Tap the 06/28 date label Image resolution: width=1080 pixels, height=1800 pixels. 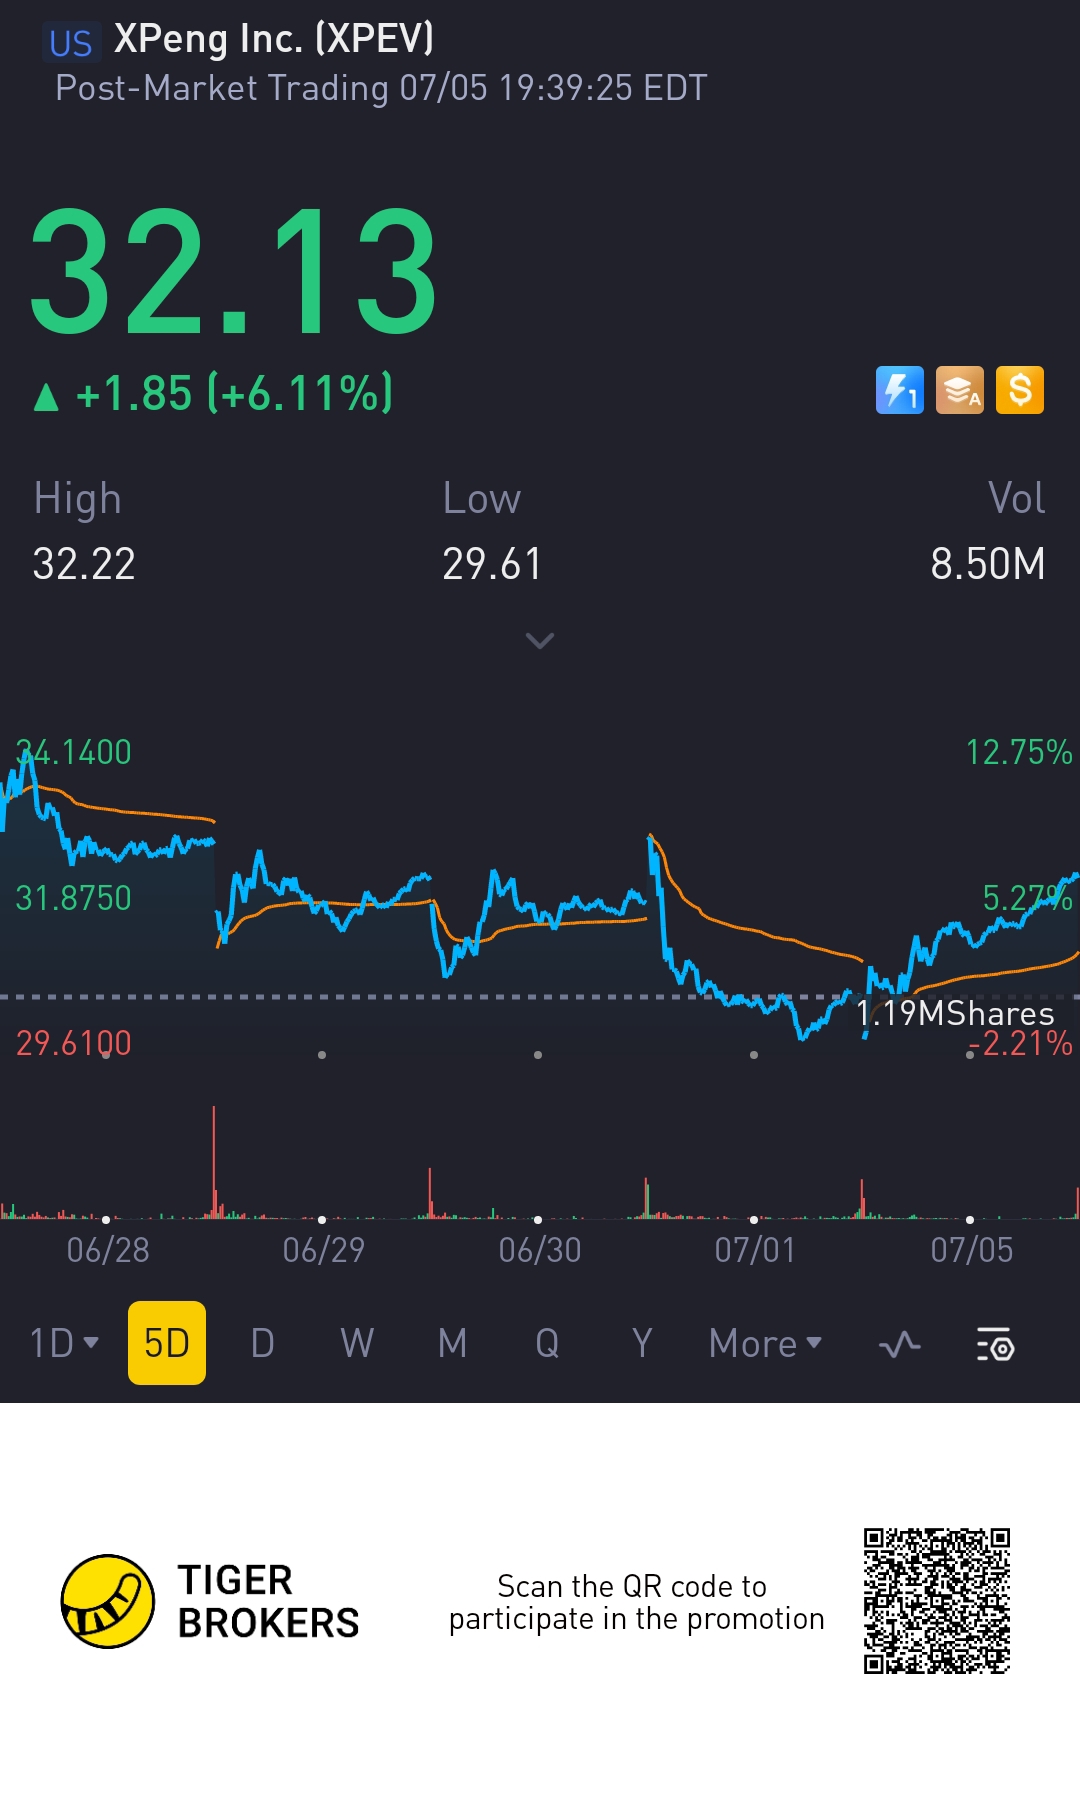(108, 1250)
